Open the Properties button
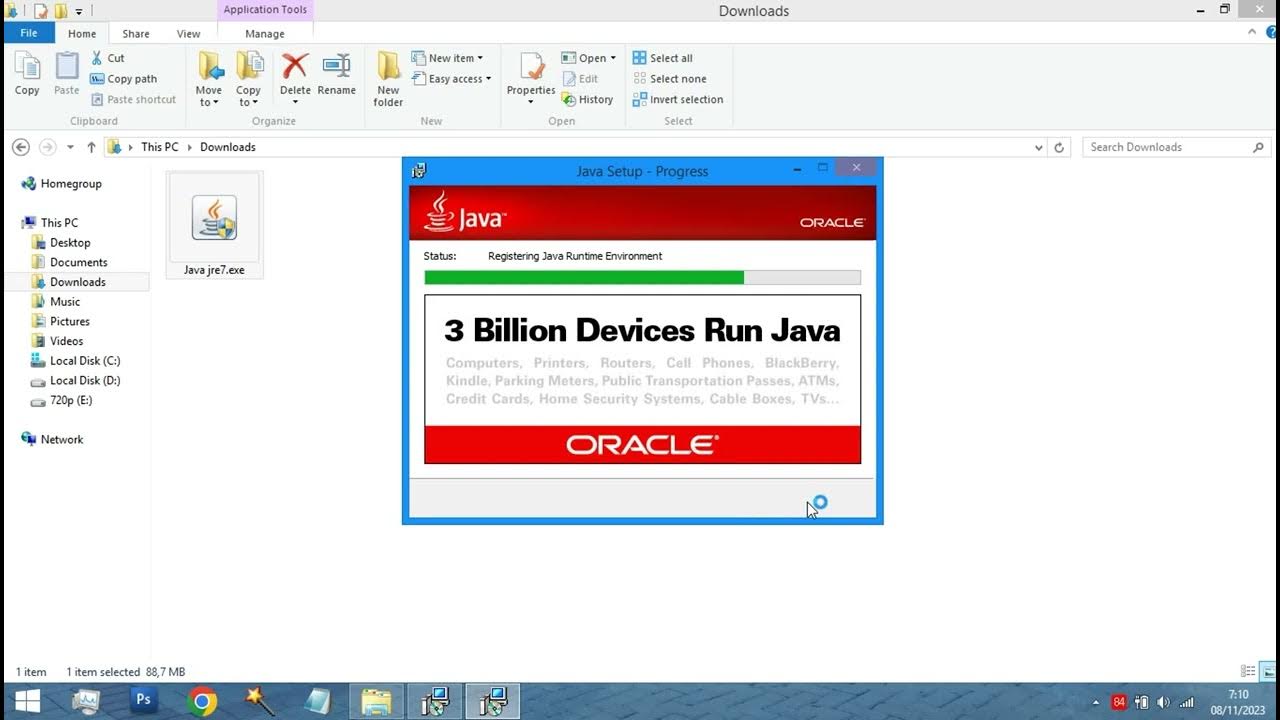The height and width of the screenshot is (720, 1280). [x=531, y=79]
